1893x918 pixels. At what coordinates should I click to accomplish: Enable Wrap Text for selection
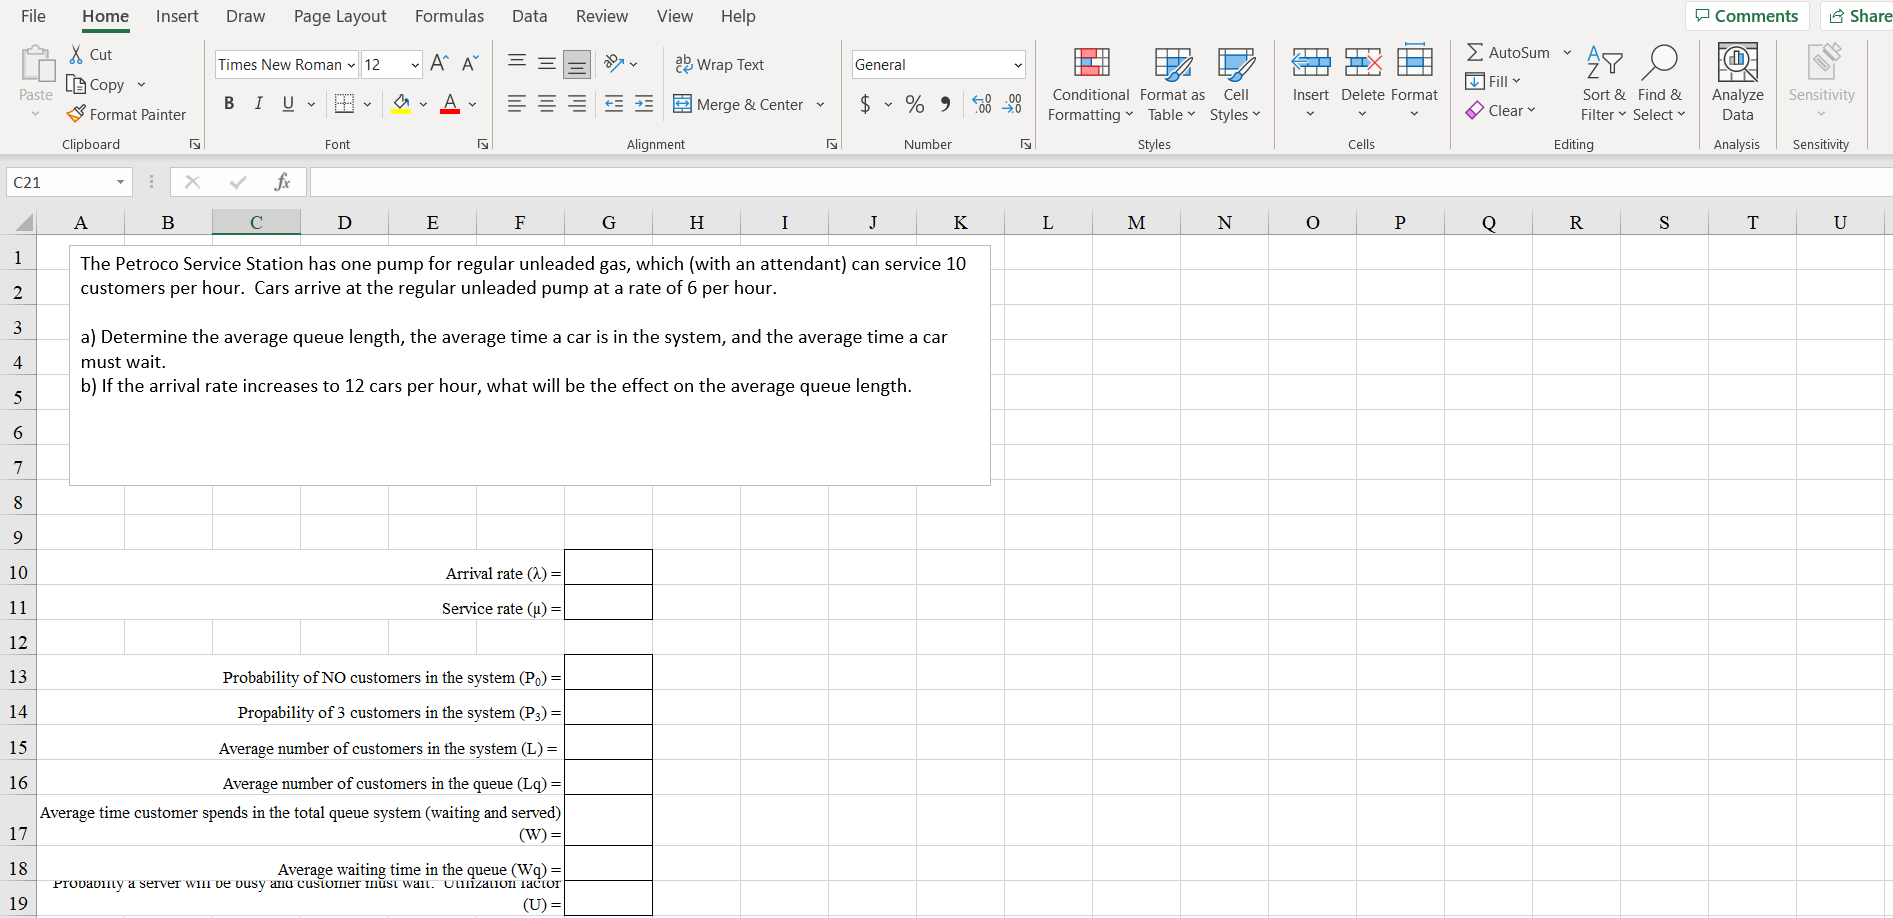pos(719,64)
